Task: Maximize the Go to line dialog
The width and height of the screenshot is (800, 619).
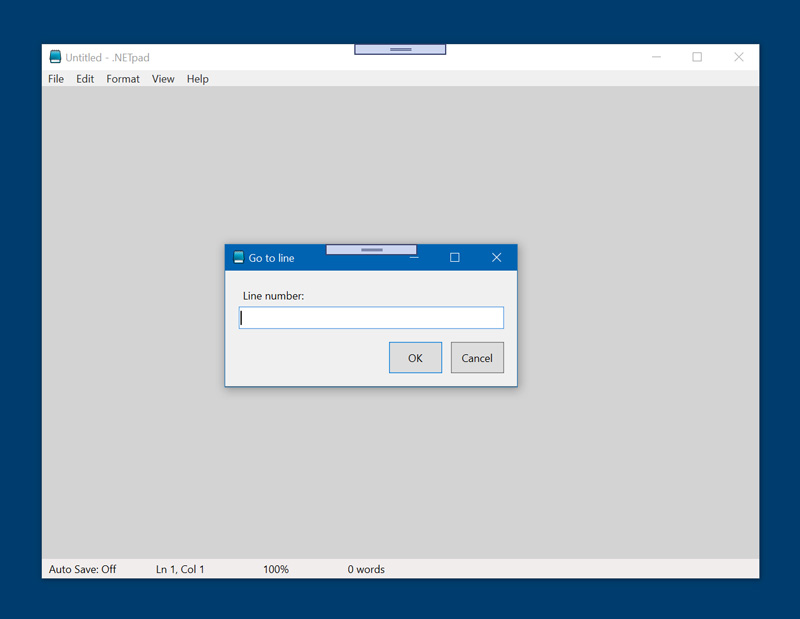Action: coord(454,258)
